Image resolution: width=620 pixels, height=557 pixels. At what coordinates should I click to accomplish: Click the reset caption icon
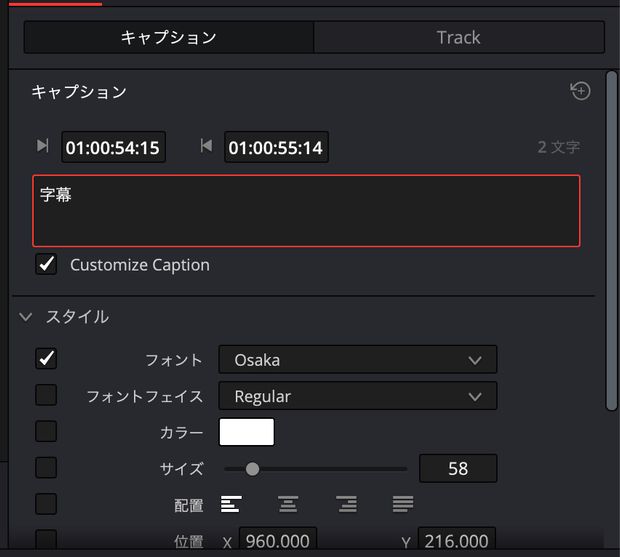580,91
